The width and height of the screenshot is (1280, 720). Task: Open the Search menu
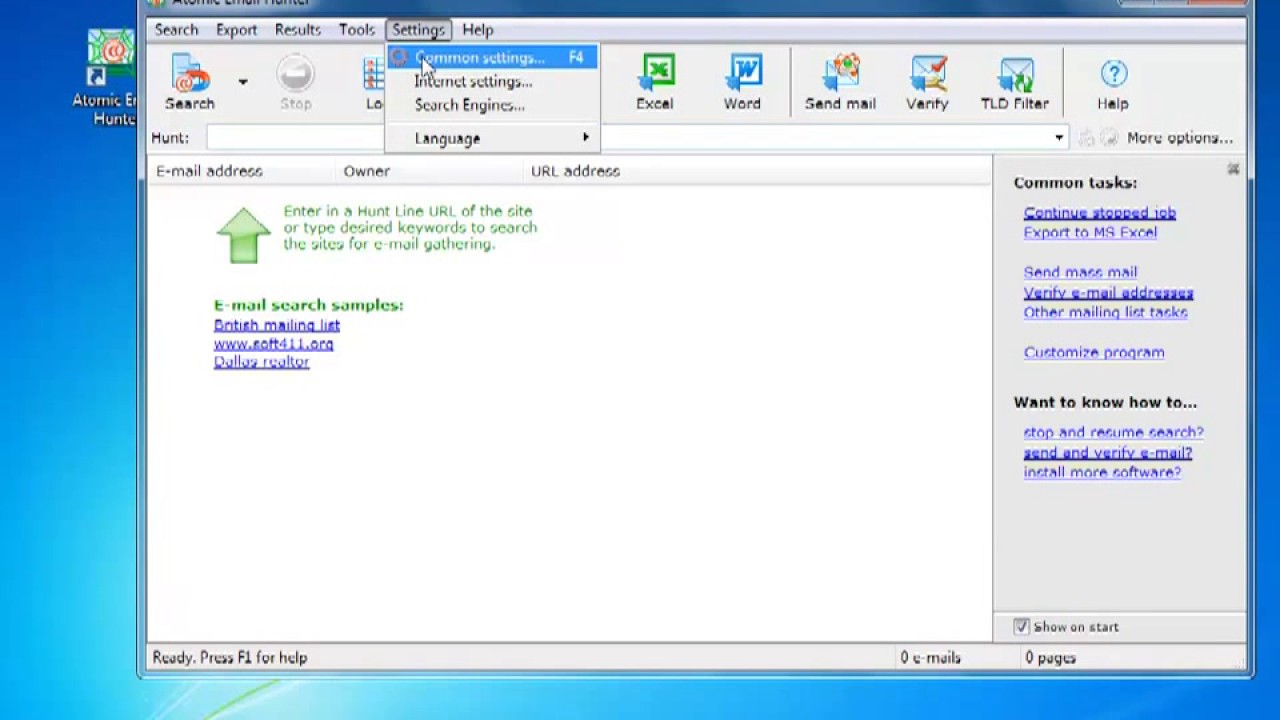[176, 30]
